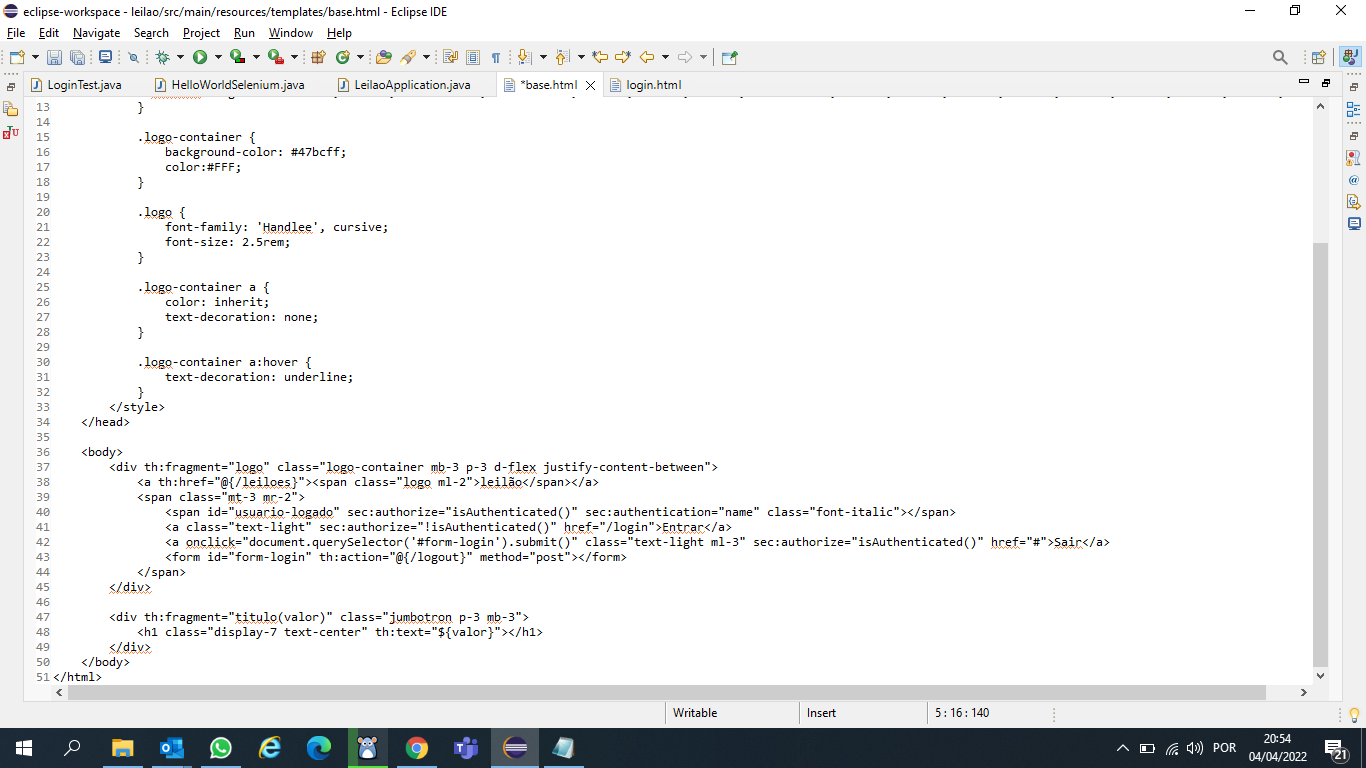The image size is (1366, 768).
Task: Toggle Block Selection mode icon
Action: 473,57
